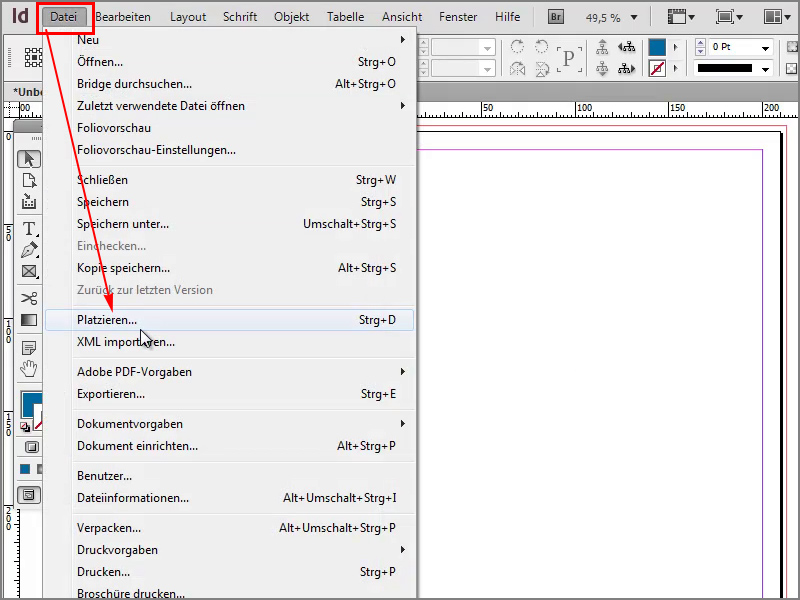
Task: Select the Note tool
Action: (27, 346)
